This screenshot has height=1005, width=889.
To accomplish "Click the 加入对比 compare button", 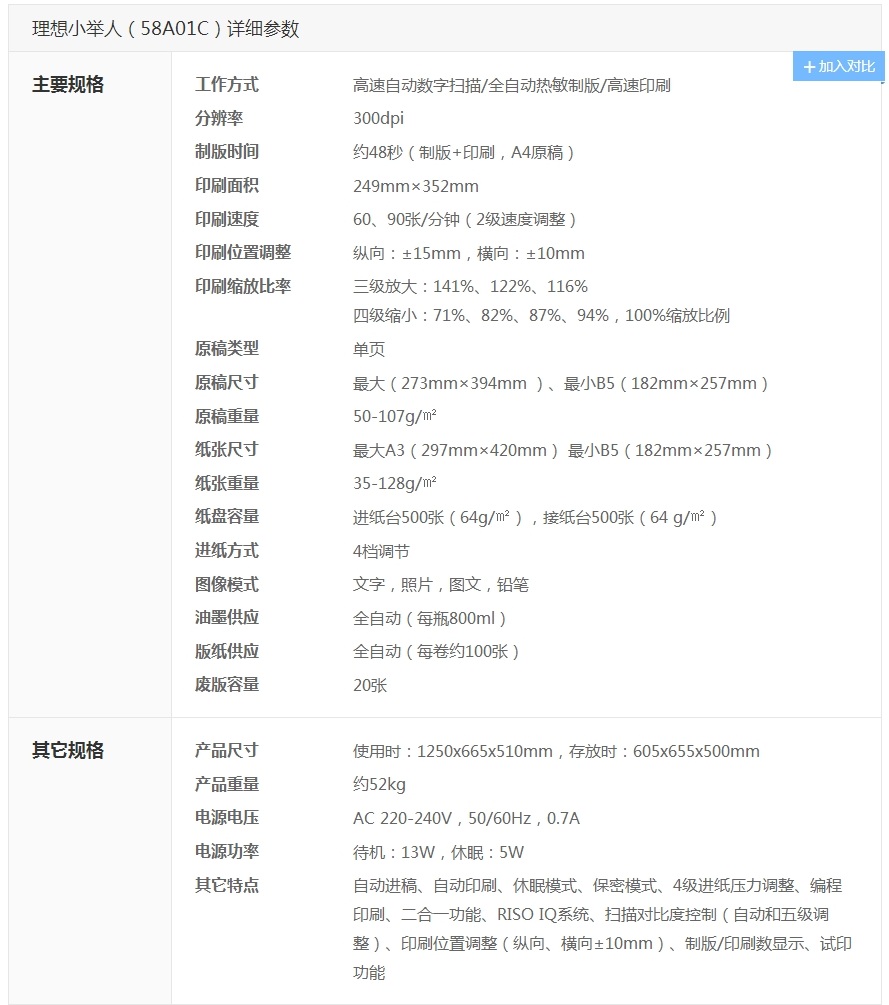I will [x=838, y=67].
